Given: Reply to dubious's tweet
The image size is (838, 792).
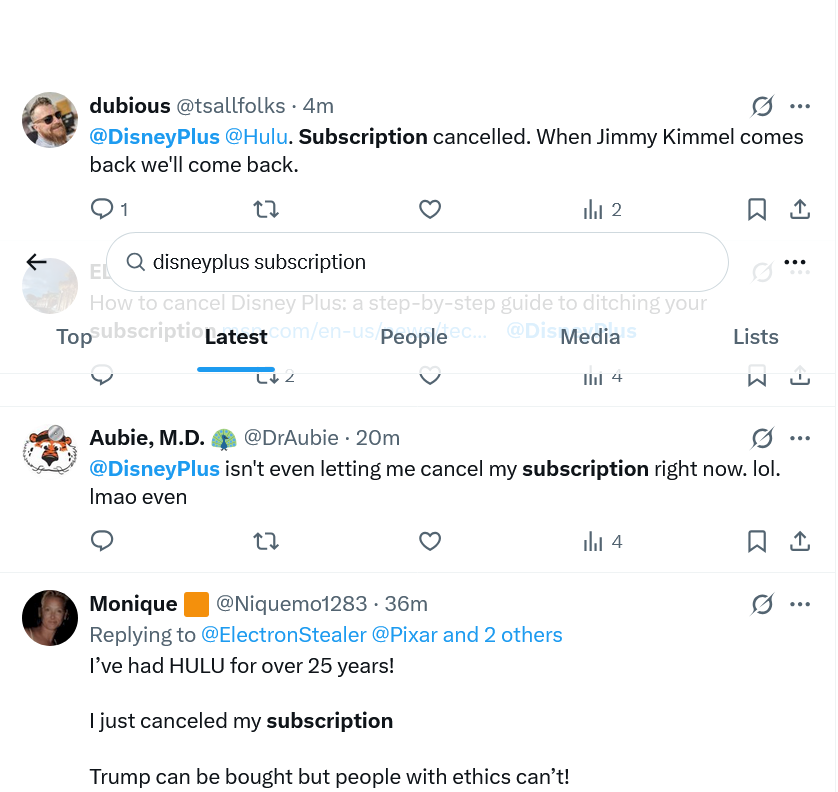Looking at the screenshot, I should tap(102, 209).
